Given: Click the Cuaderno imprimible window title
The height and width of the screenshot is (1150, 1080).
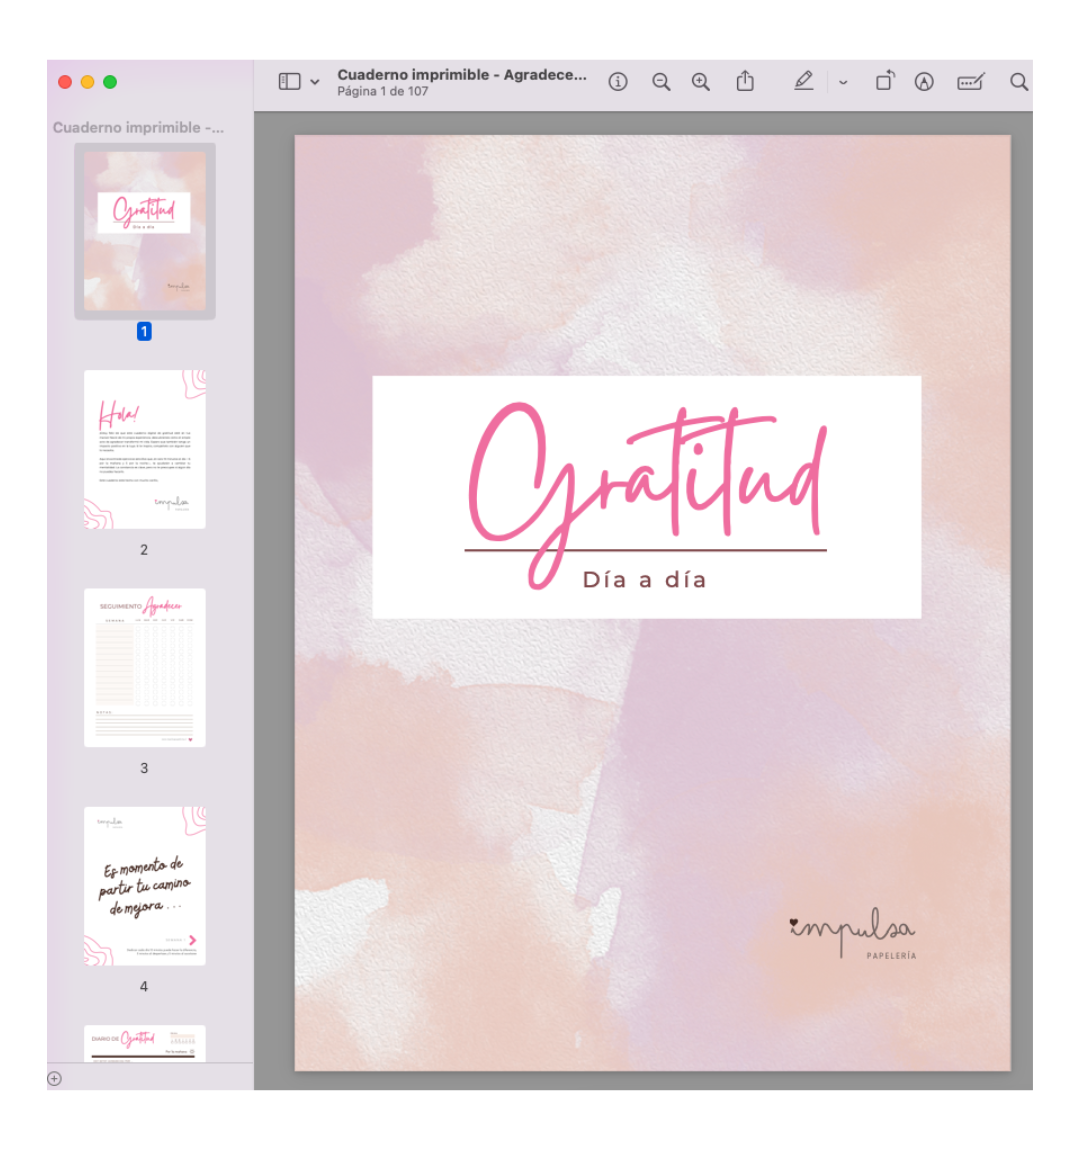Looking at the screenshot, I should click(461, 75).
